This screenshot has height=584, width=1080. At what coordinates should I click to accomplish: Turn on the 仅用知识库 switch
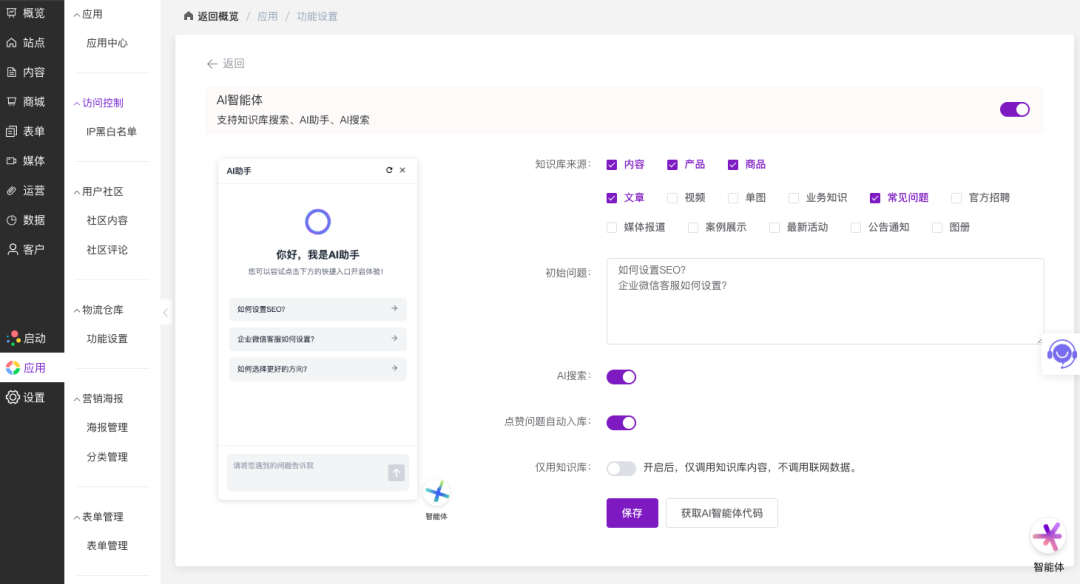(621, 468)
